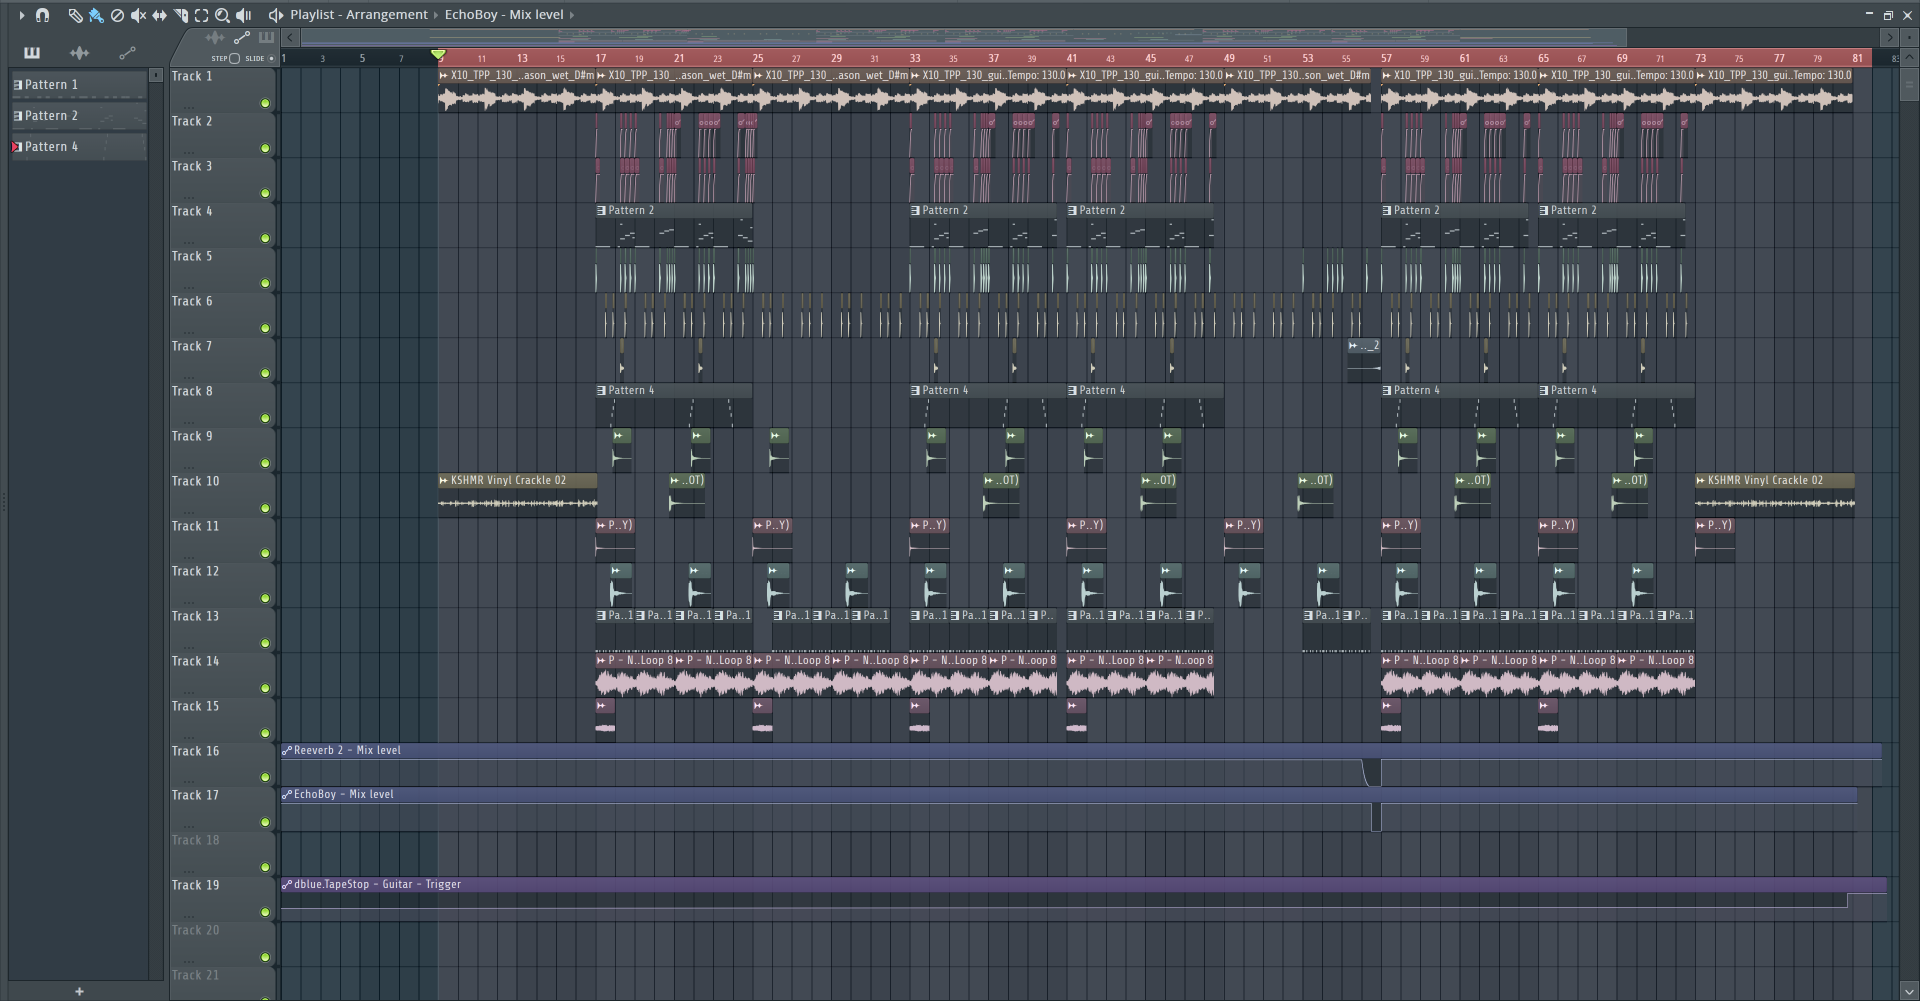Click the horizontal timeline scrollbar thumb

(x=964, y=38)
